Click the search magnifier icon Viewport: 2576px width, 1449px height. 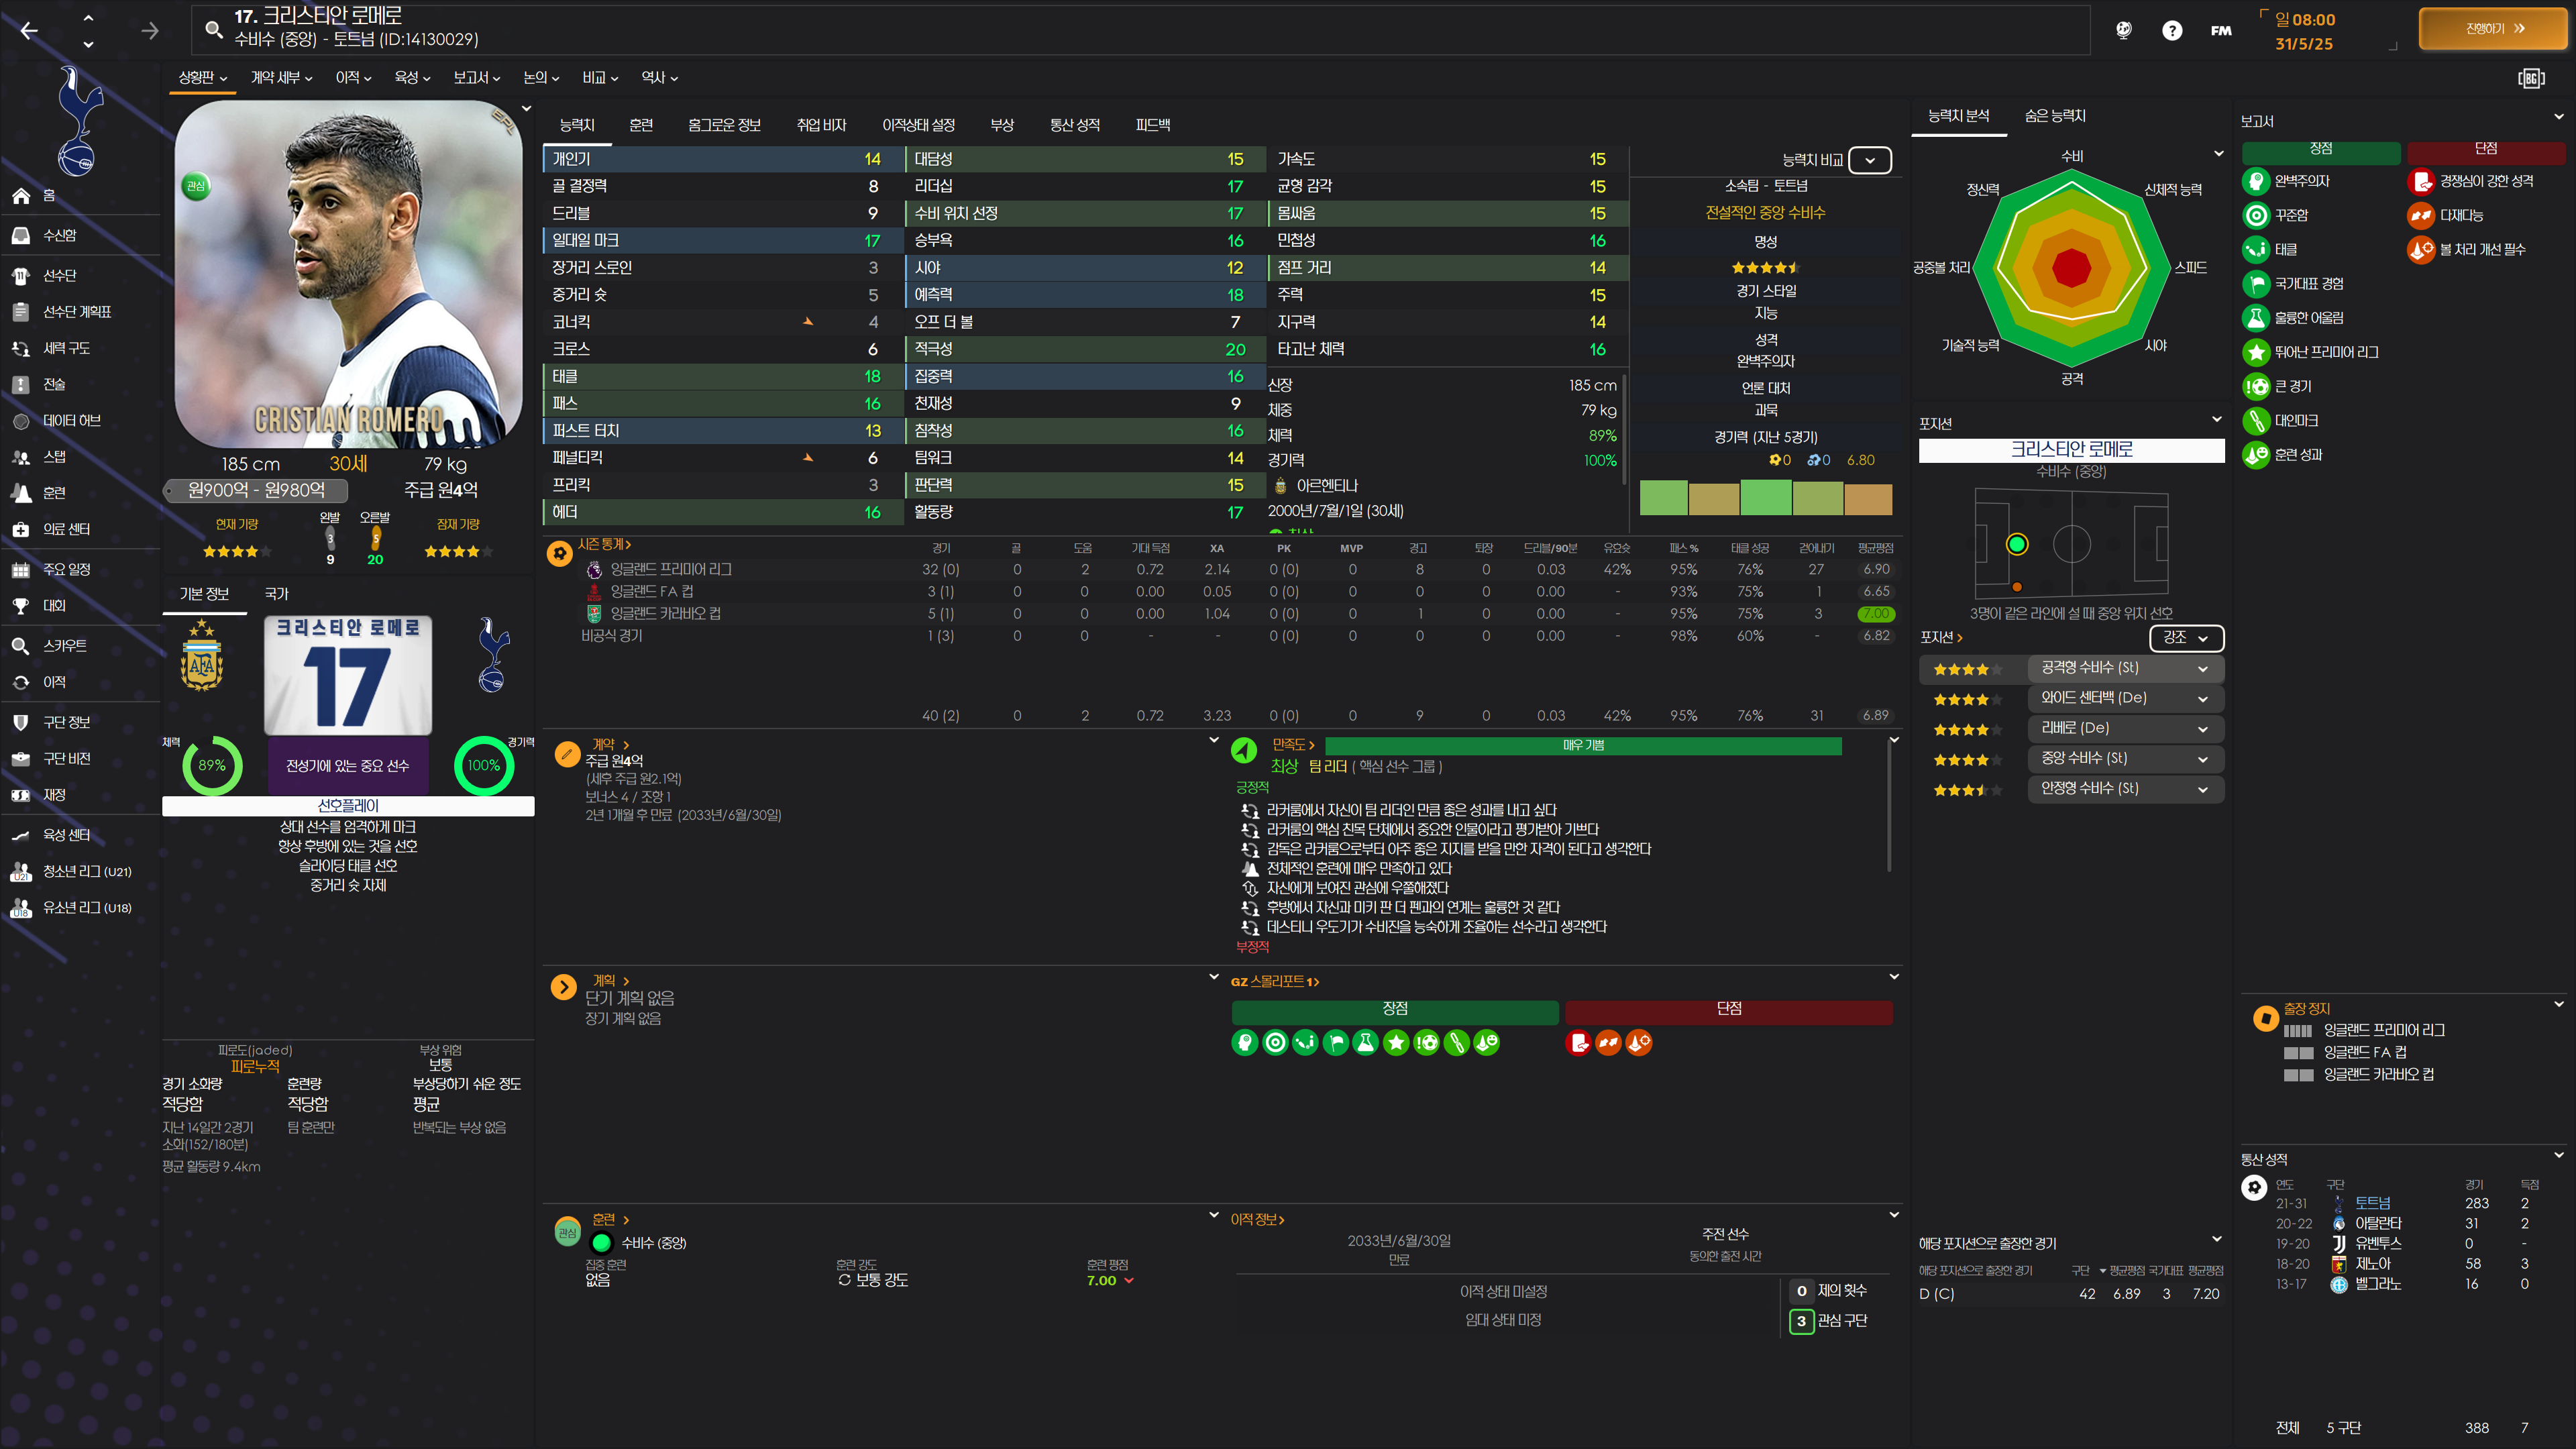pos(213,29)
